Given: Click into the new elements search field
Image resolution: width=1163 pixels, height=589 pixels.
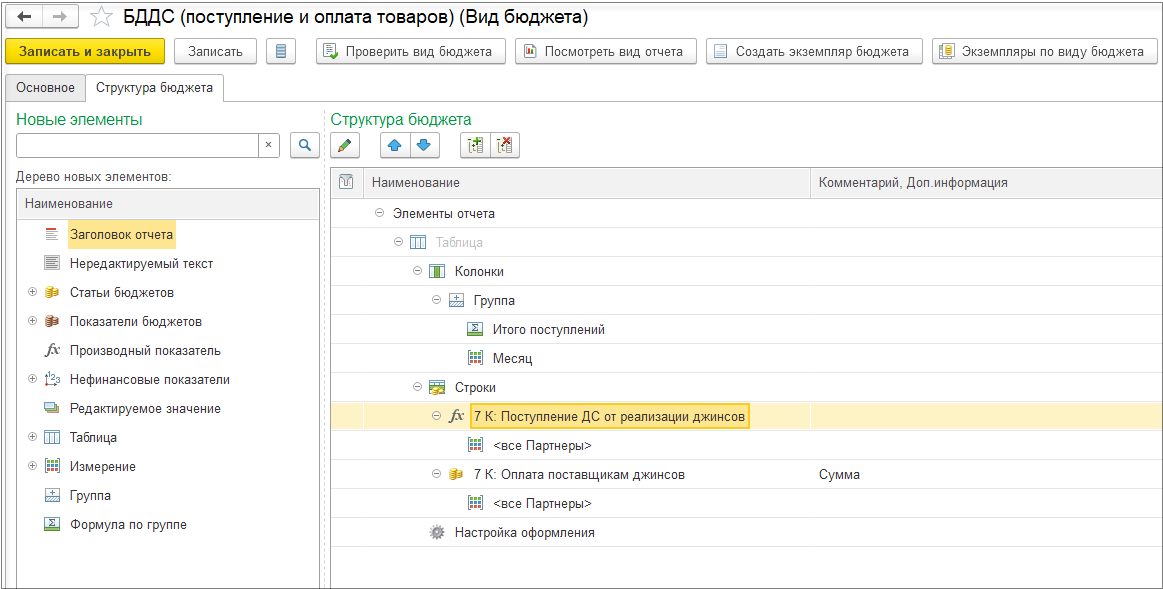Looking at the screenshot, I should coord(137,146).
